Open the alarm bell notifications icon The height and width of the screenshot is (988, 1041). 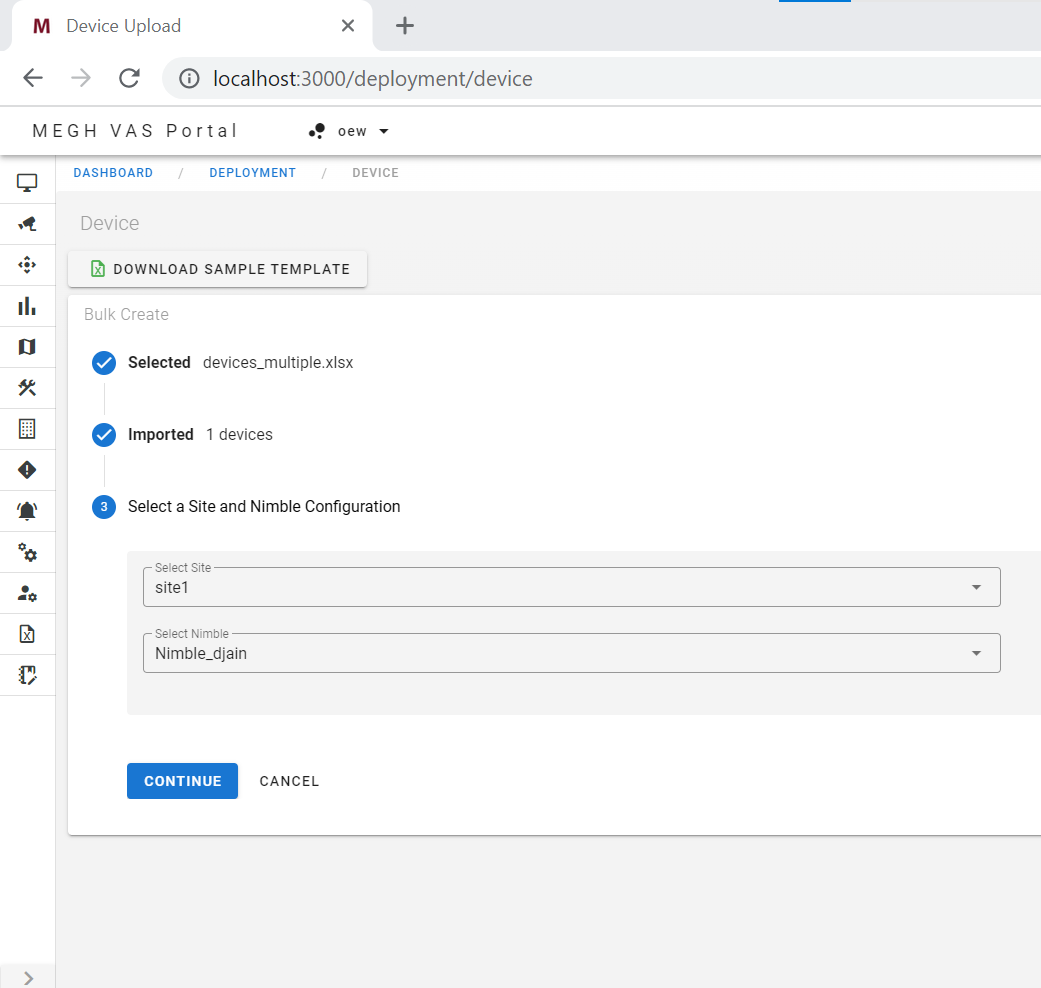27,511
